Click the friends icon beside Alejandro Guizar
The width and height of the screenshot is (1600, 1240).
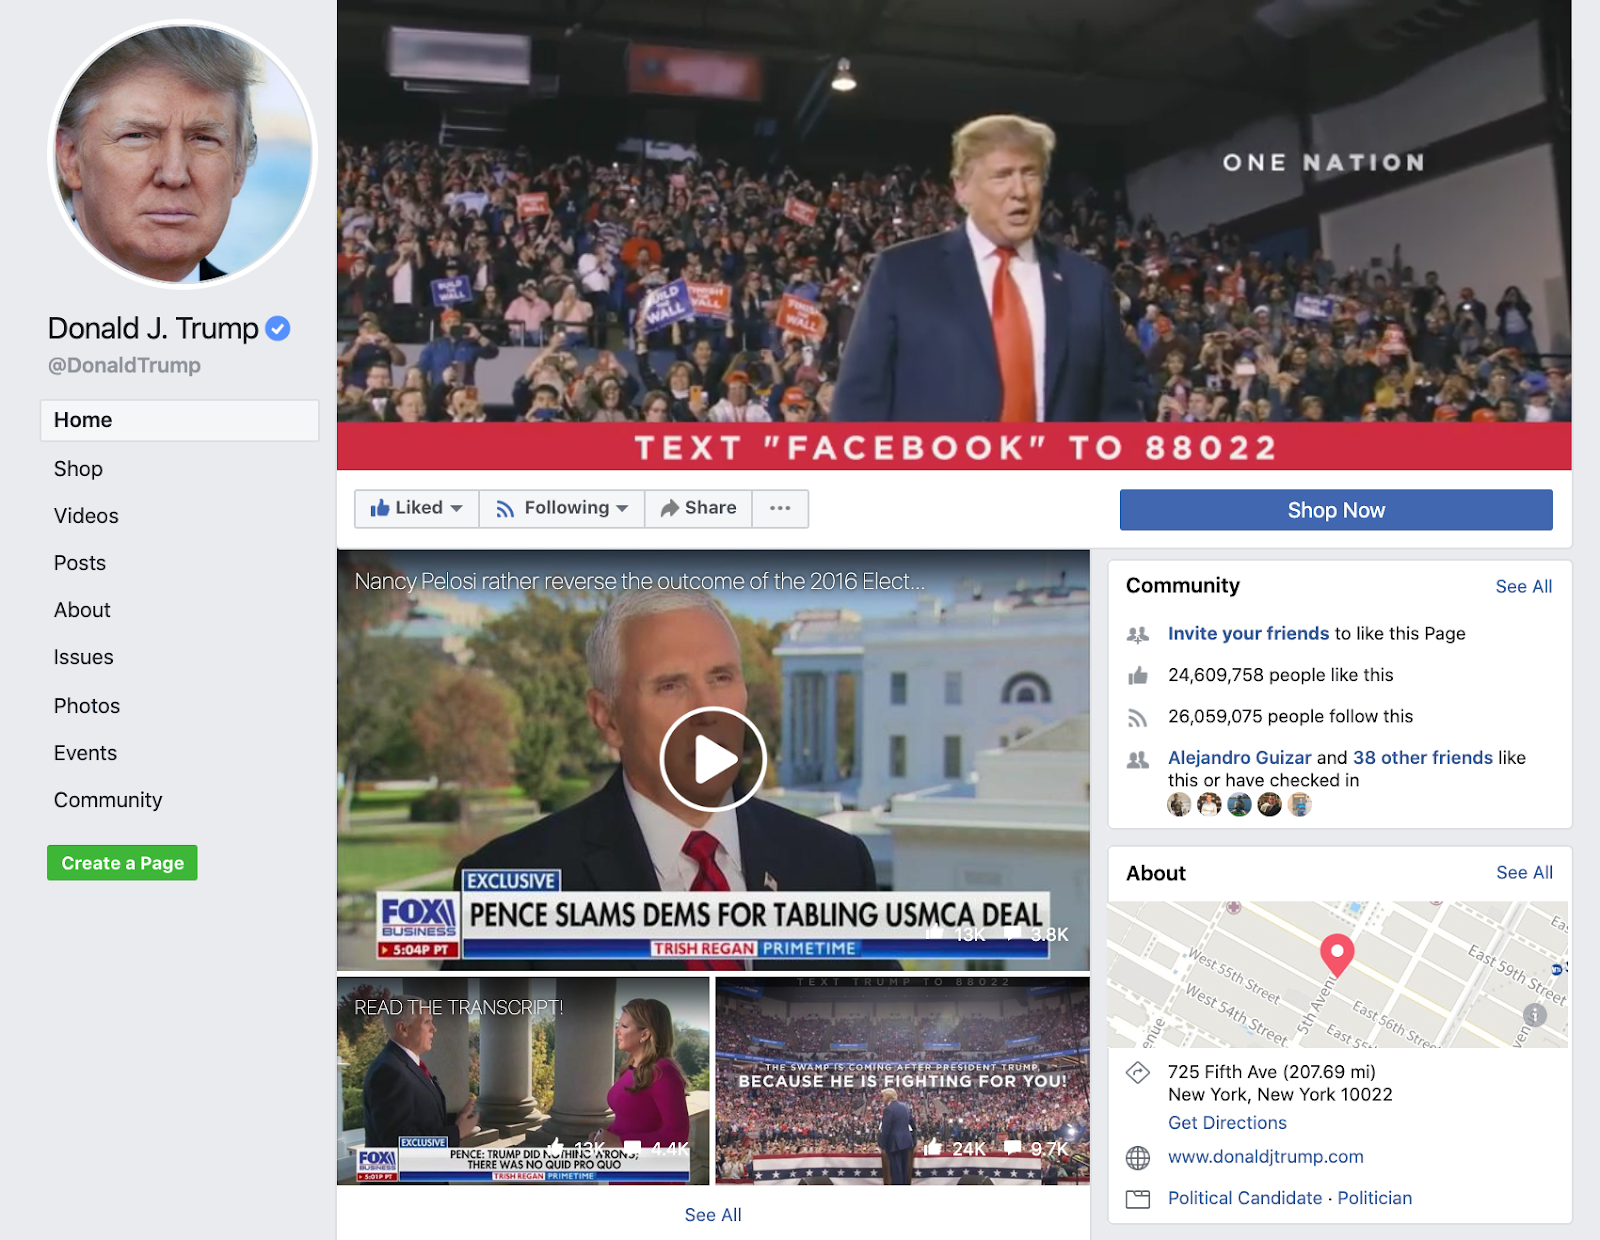(1138, 759)
